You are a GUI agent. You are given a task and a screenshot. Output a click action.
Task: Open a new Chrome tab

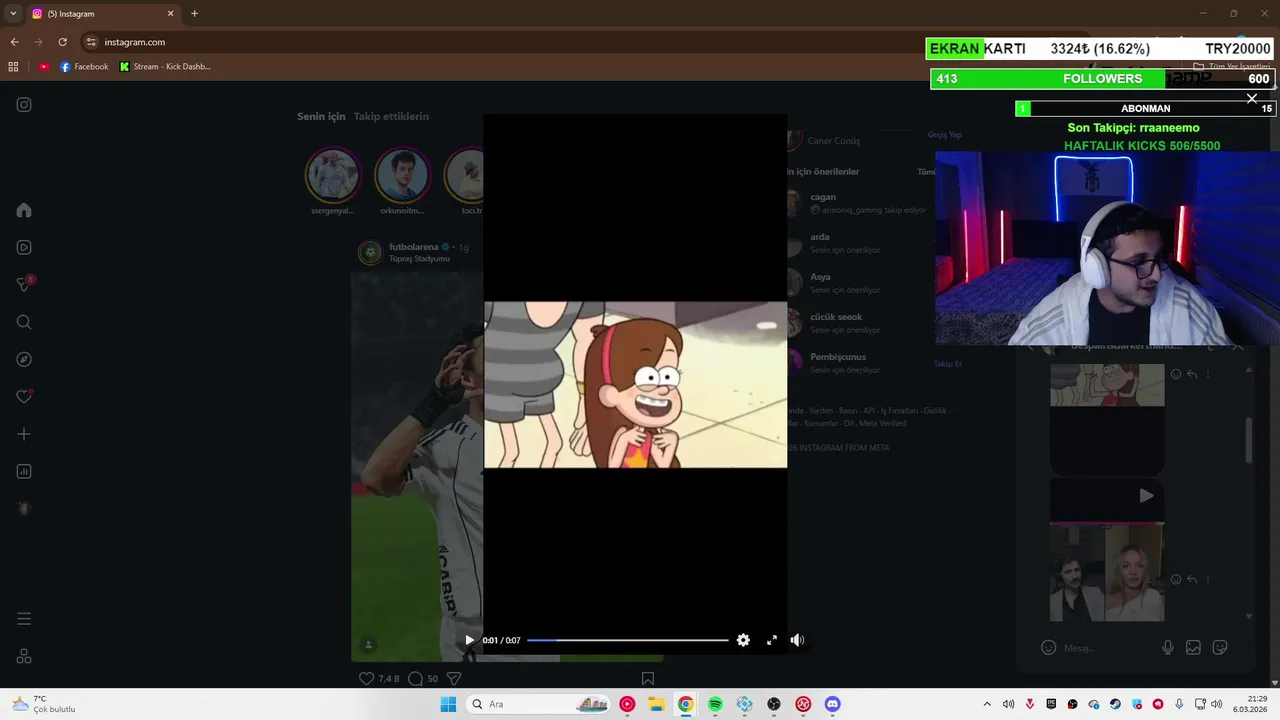coord(194,14)
